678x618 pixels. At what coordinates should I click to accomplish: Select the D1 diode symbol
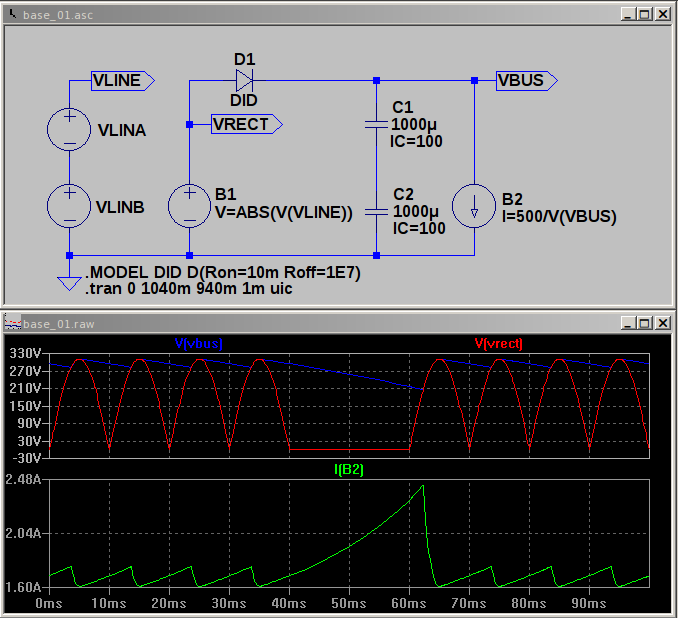click(244, 80)
